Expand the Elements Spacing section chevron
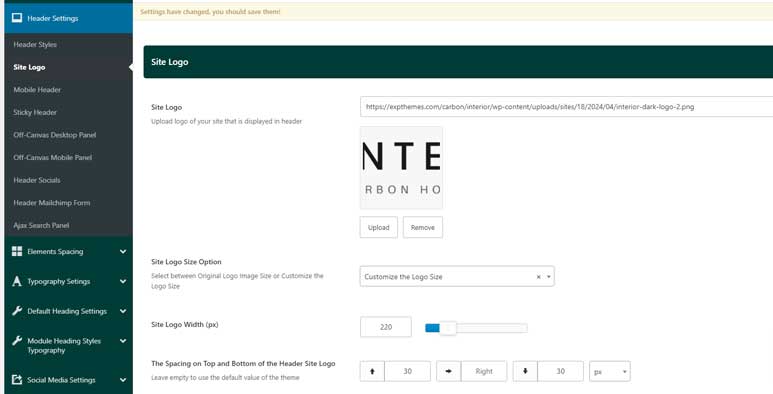Viewport: 773px width, 394px height. pyautogui.click(x=123, y=251)
